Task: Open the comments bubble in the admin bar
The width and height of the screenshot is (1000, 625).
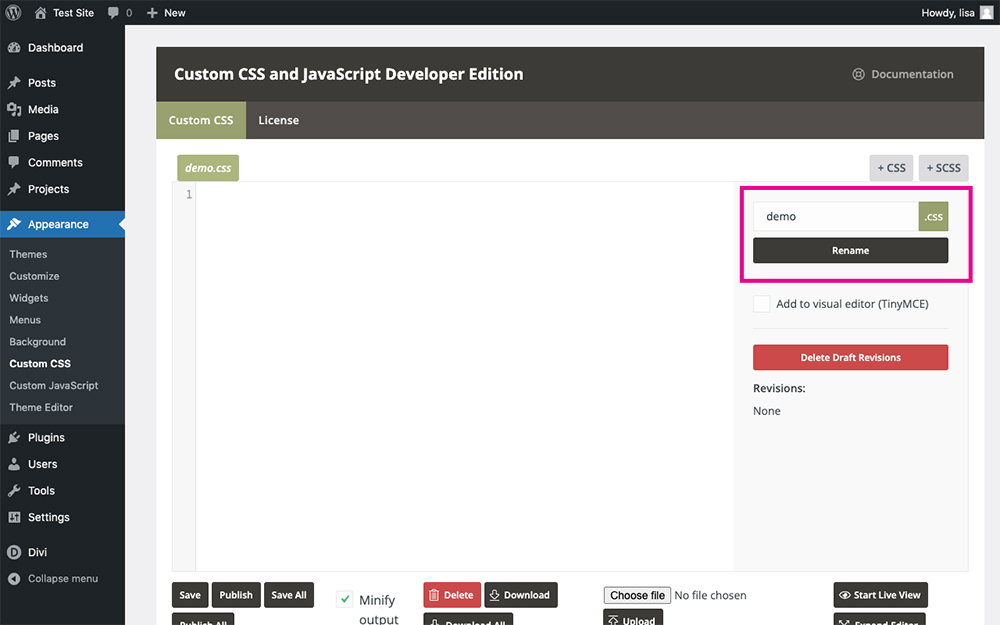Action: point(120,13)
